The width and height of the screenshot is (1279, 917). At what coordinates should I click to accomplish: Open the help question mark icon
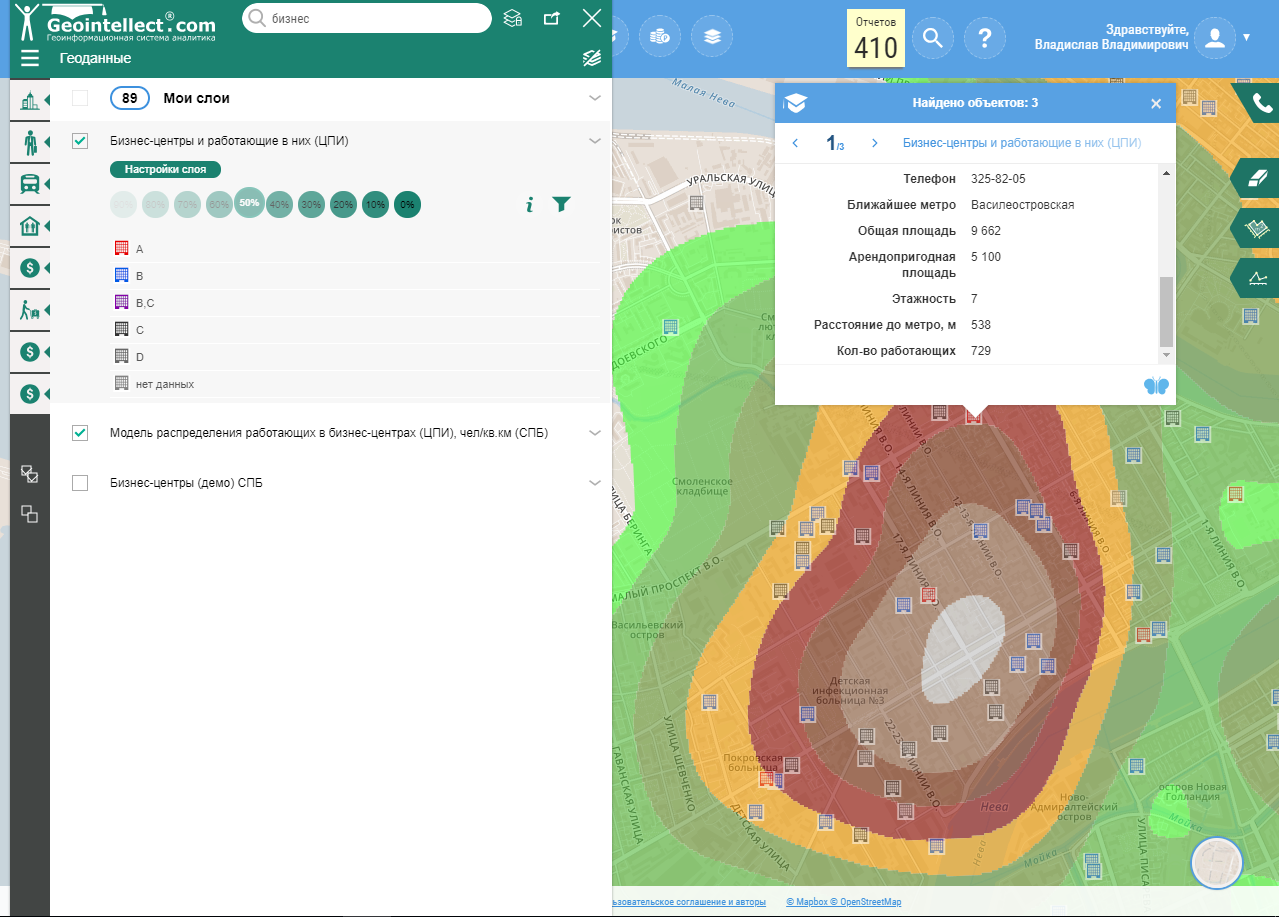(984, 38)
